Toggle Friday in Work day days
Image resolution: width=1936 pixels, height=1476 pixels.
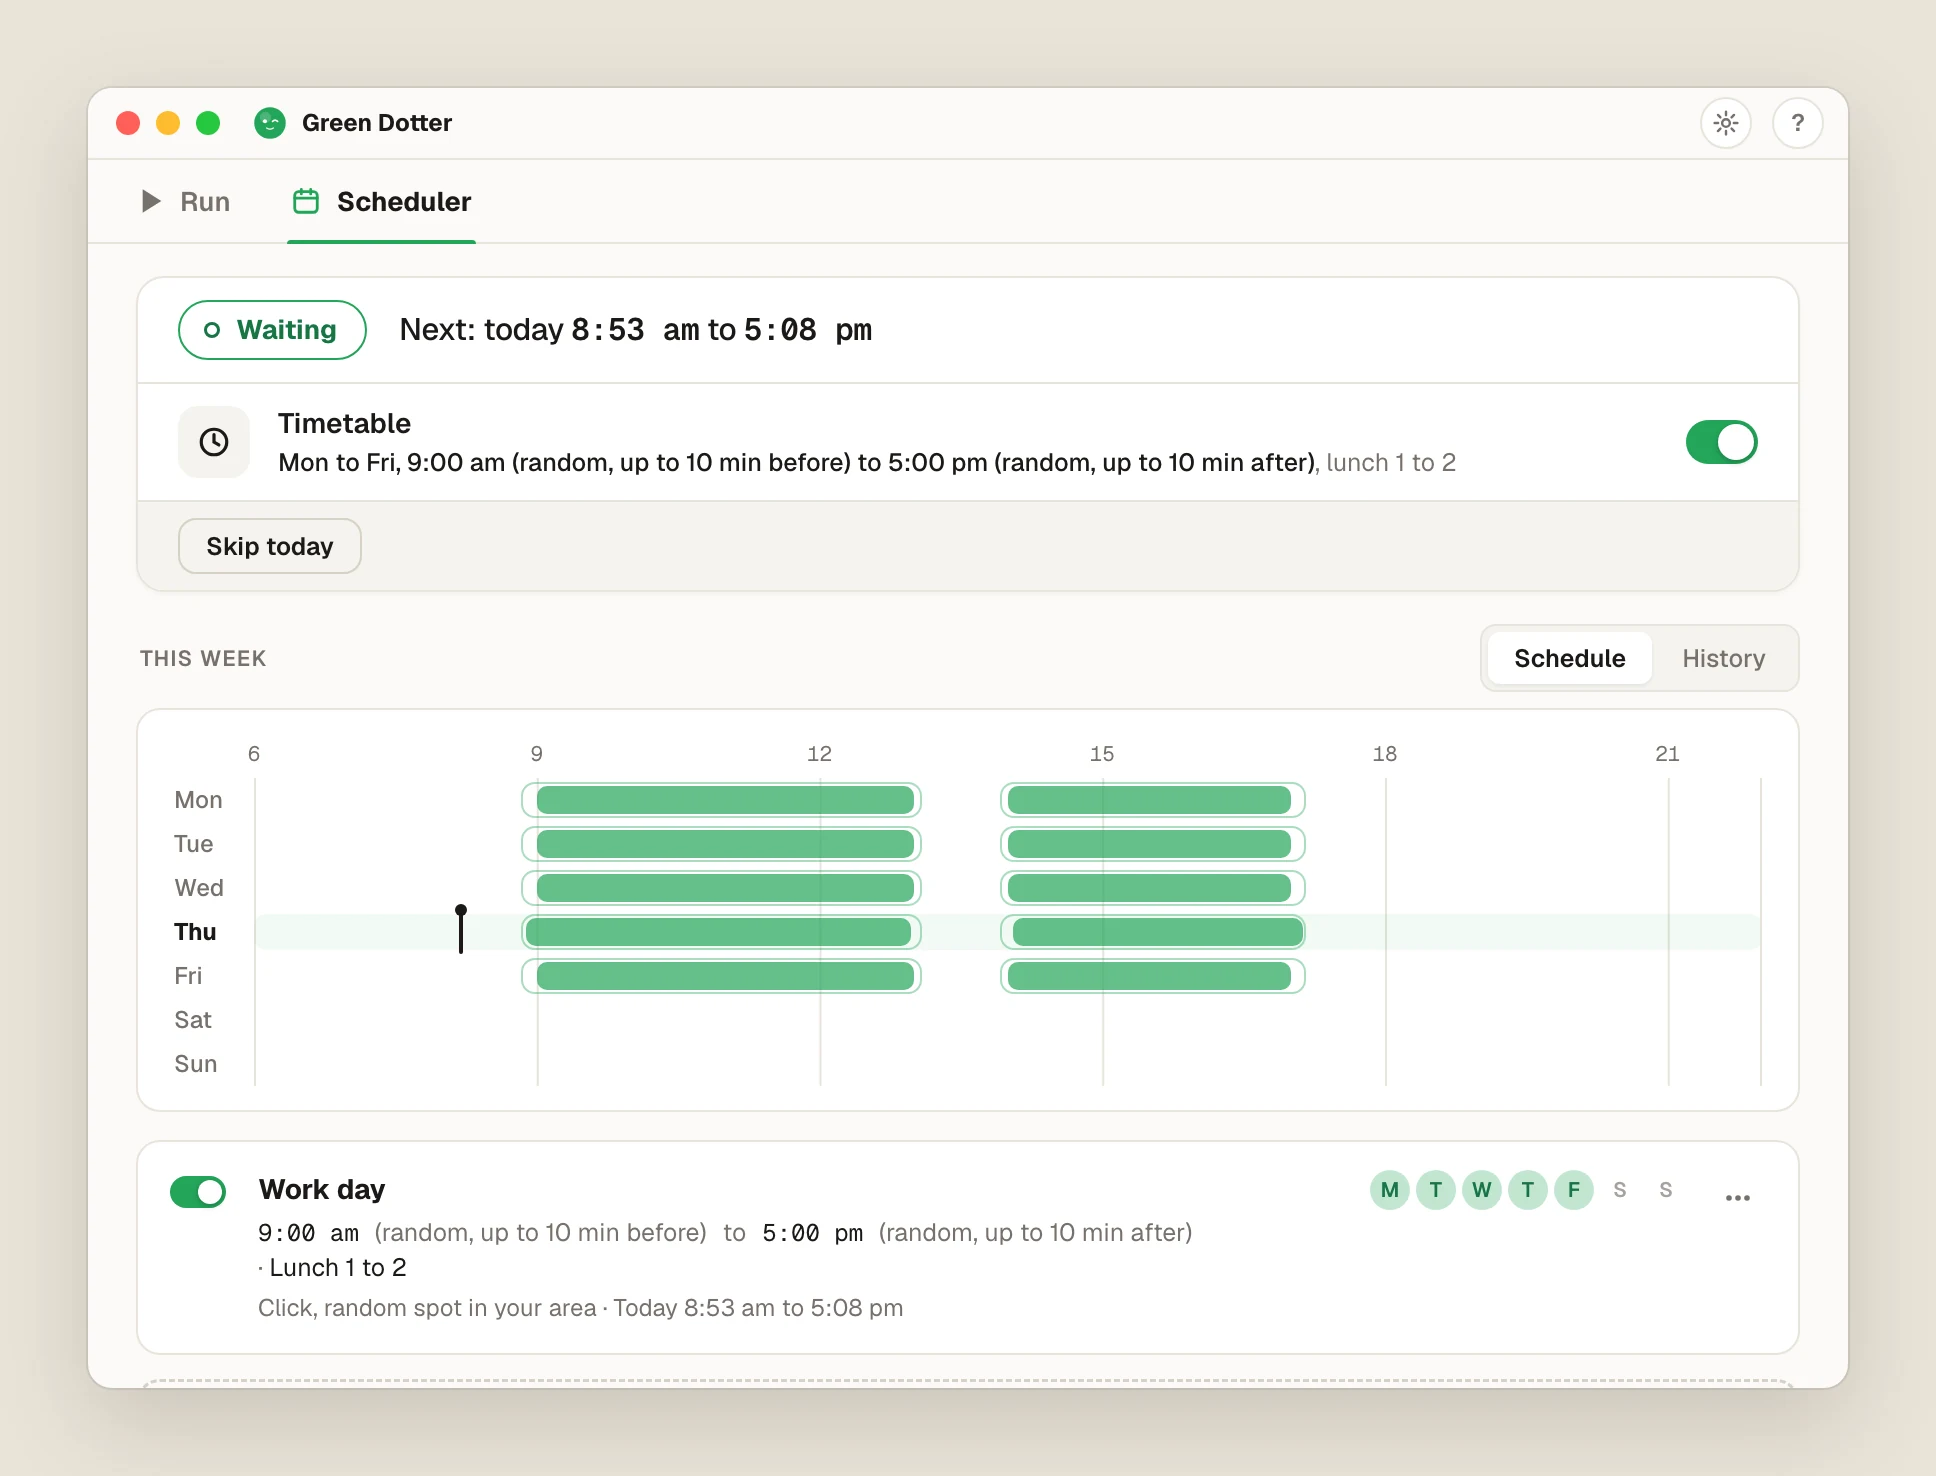[1574, 1190]
